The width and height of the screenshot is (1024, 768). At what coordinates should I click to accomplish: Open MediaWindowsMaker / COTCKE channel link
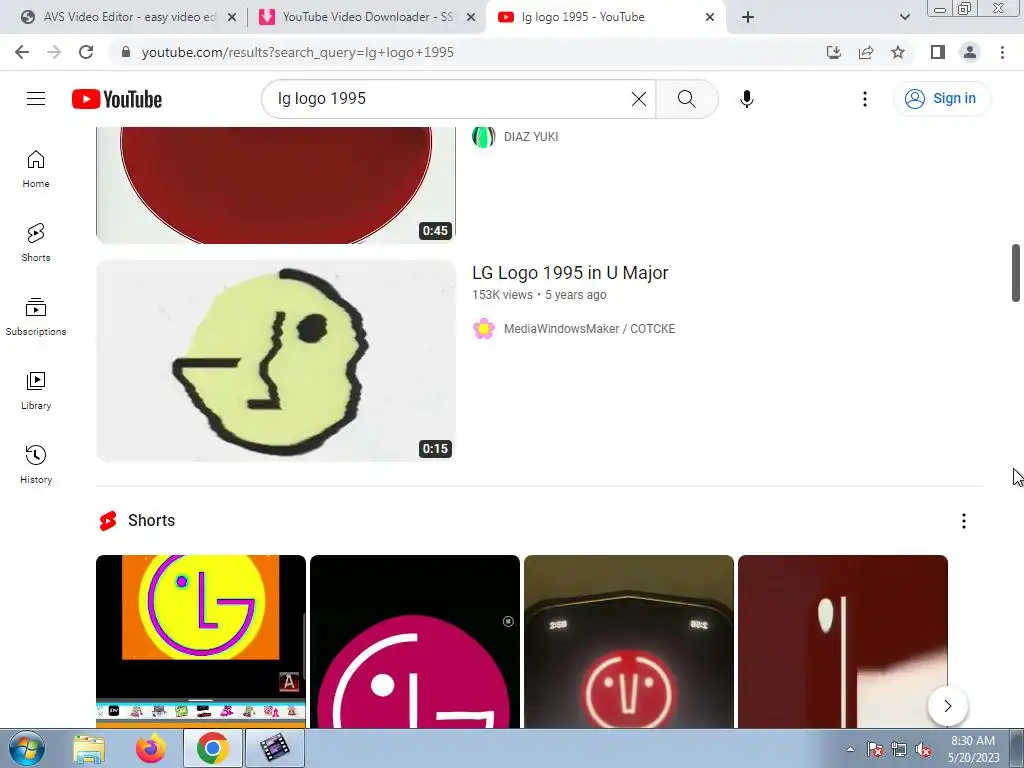(589, 328)
